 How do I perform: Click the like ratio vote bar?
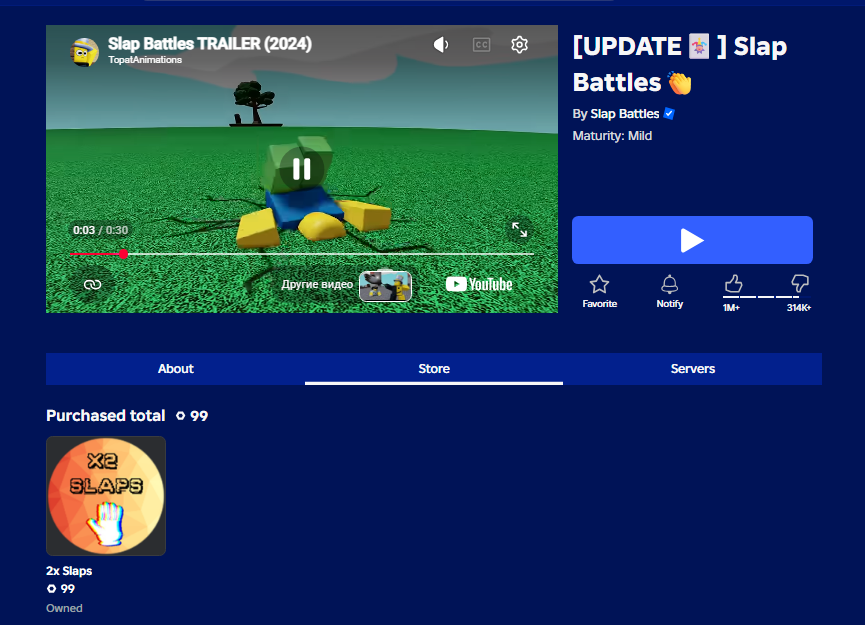click(x=766, y=297)
